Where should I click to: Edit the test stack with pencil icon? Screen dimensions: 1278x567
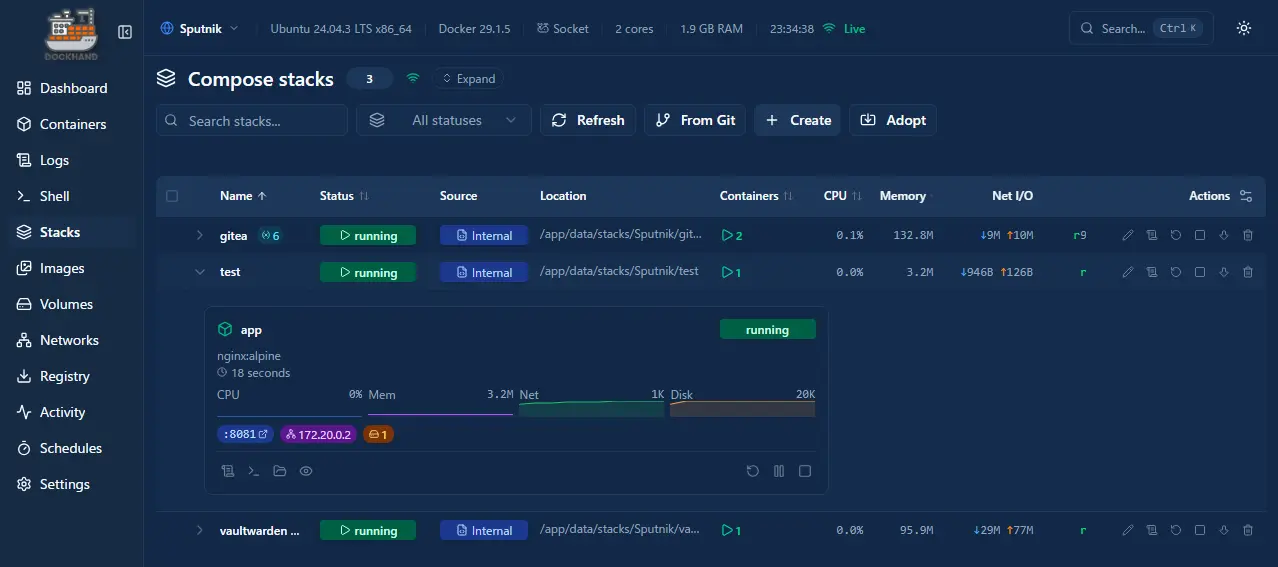point(1128,272)
